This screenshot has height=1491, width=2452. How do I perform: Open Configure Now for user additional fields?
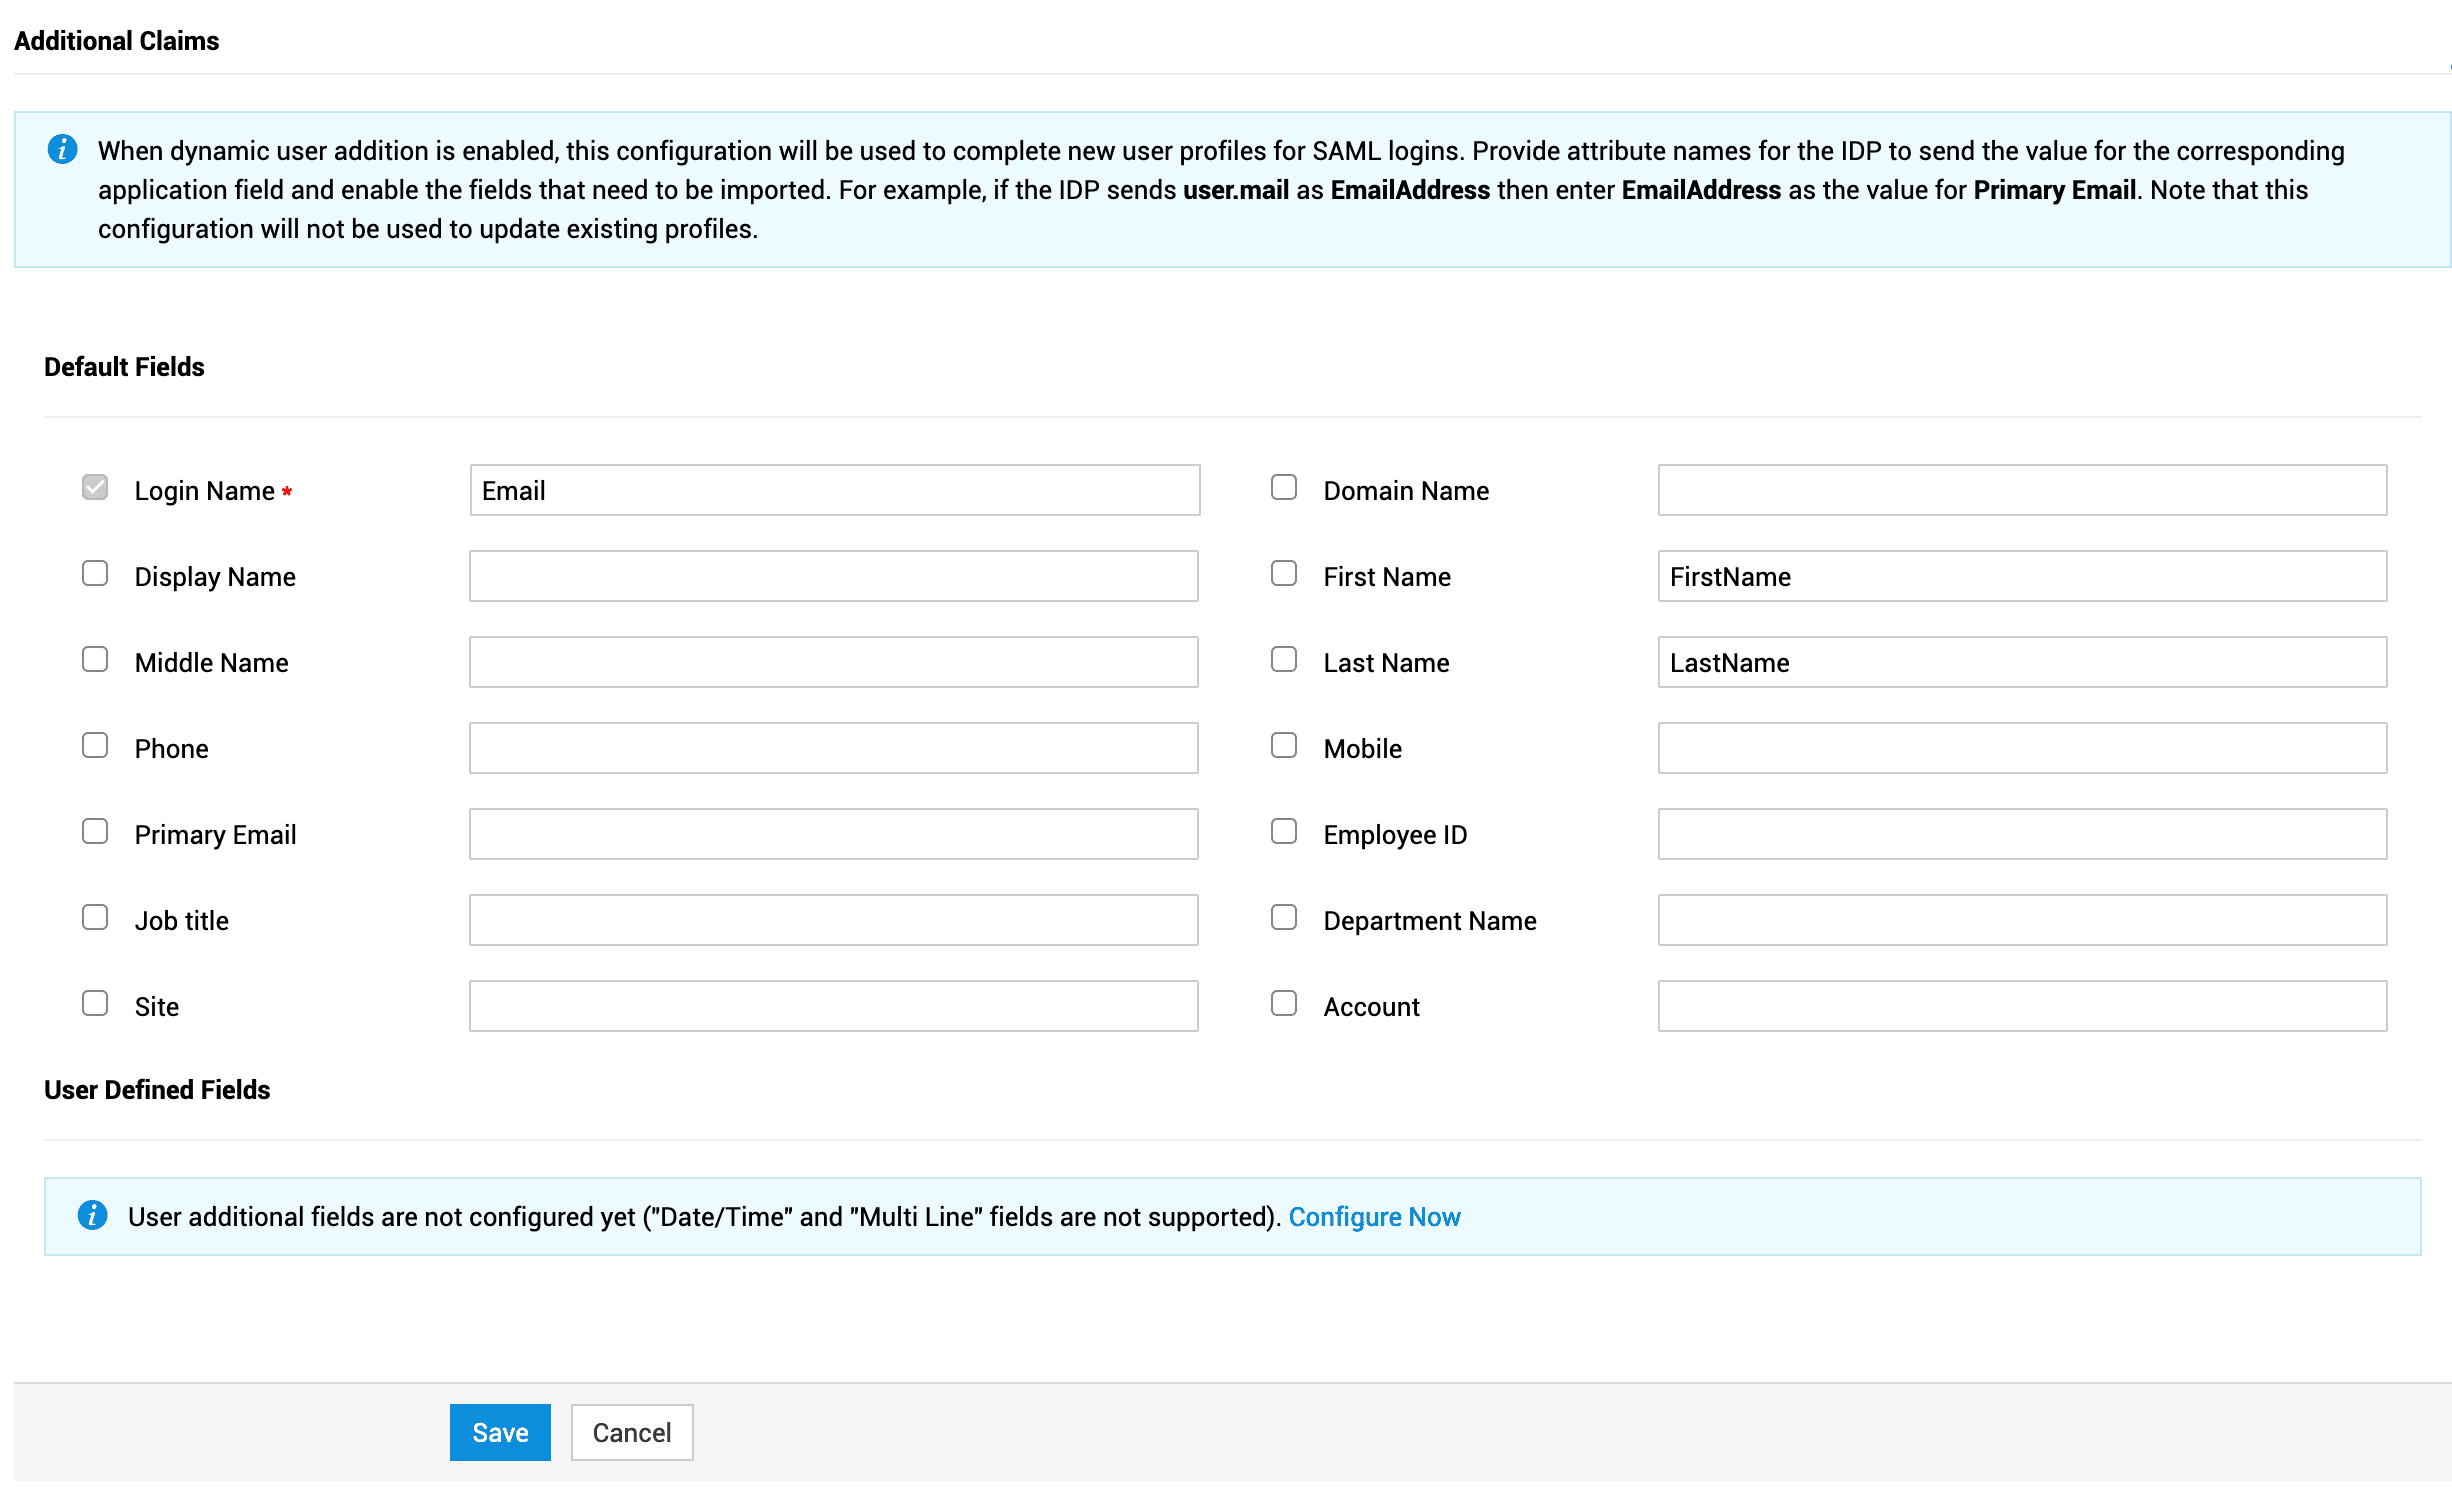coord(1375,1217)
